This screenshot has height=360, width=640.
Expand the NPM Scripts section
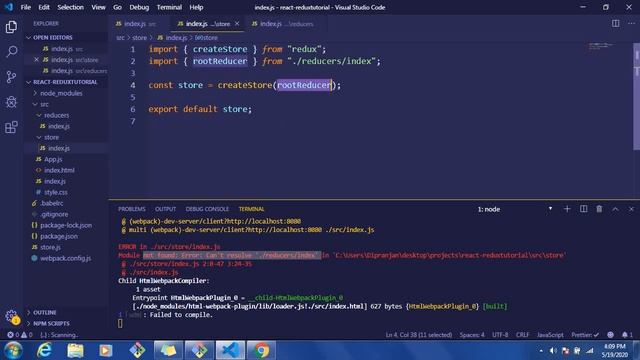[x=51, y=323]
